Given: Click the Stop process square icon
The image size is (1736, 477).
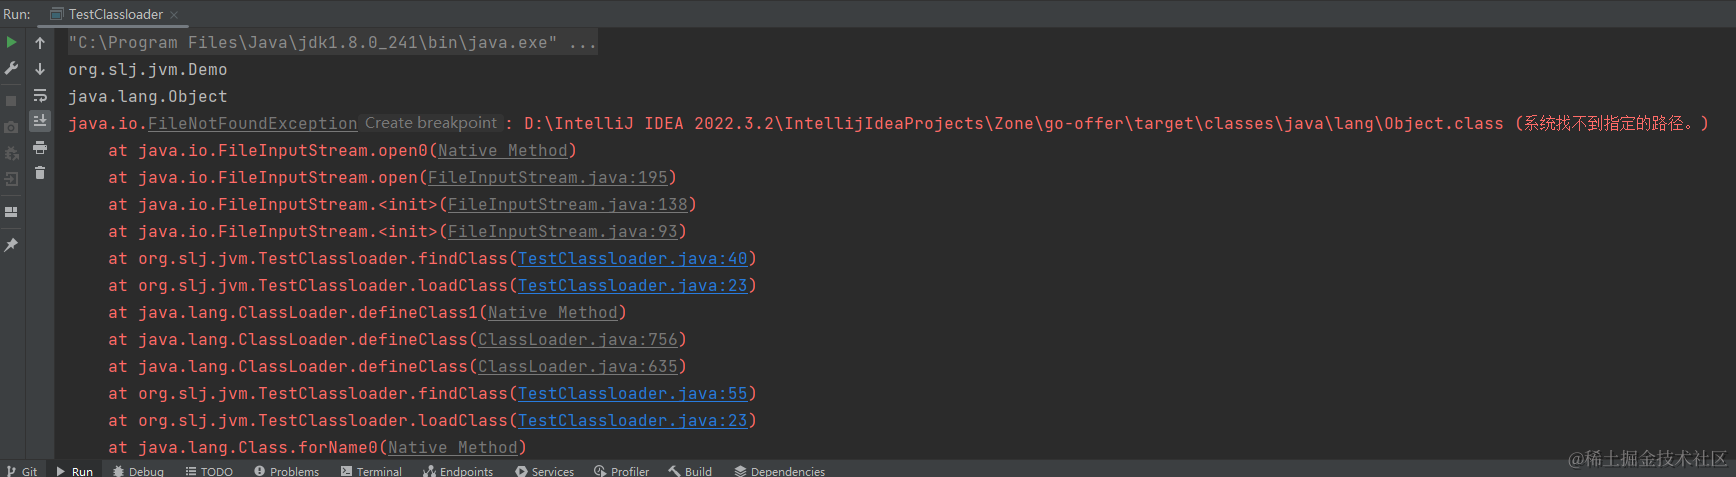Looking at the screenshot, I should point(11,101).
